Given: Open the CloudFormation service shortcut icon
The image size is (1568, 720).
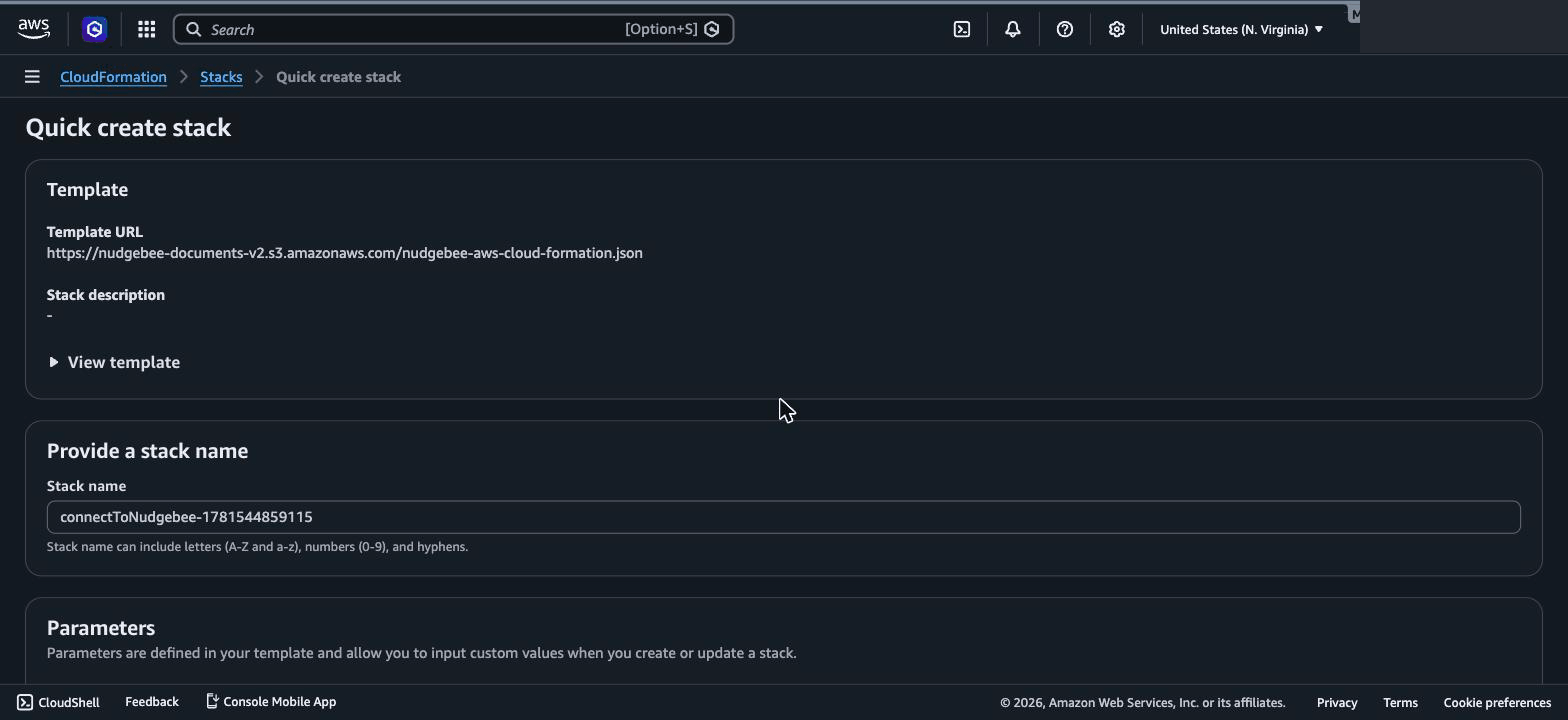Looking at the screenshot, I should click(94, 29).
